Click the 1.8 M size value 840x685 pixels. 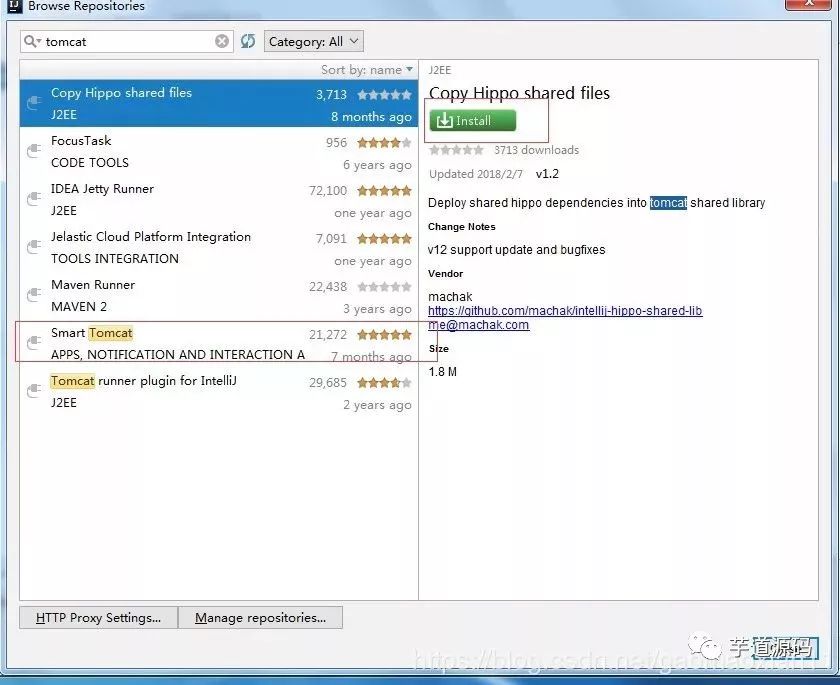pos(442,372)
